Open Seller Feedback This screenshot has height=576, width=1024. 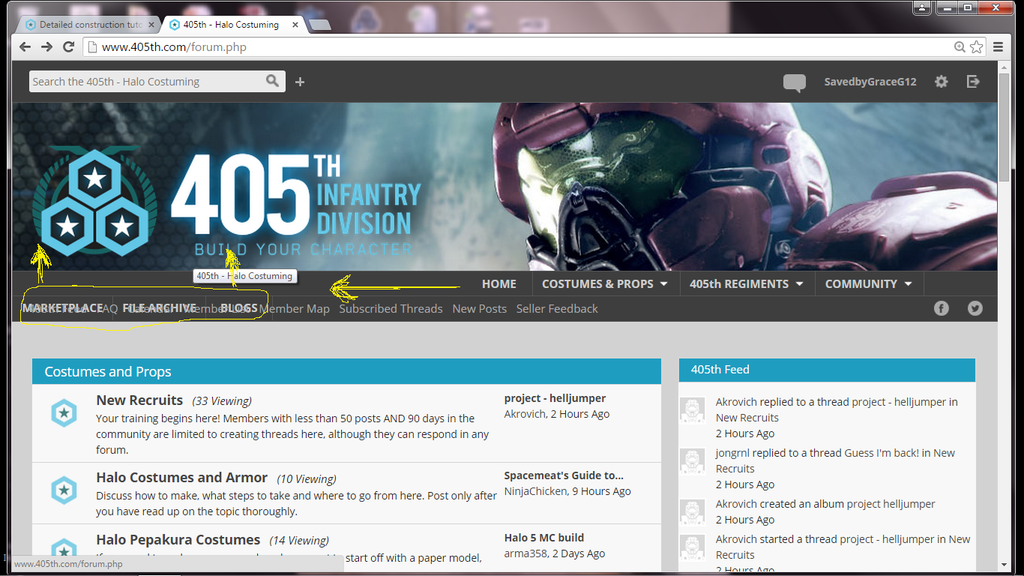tap(557, 309)
